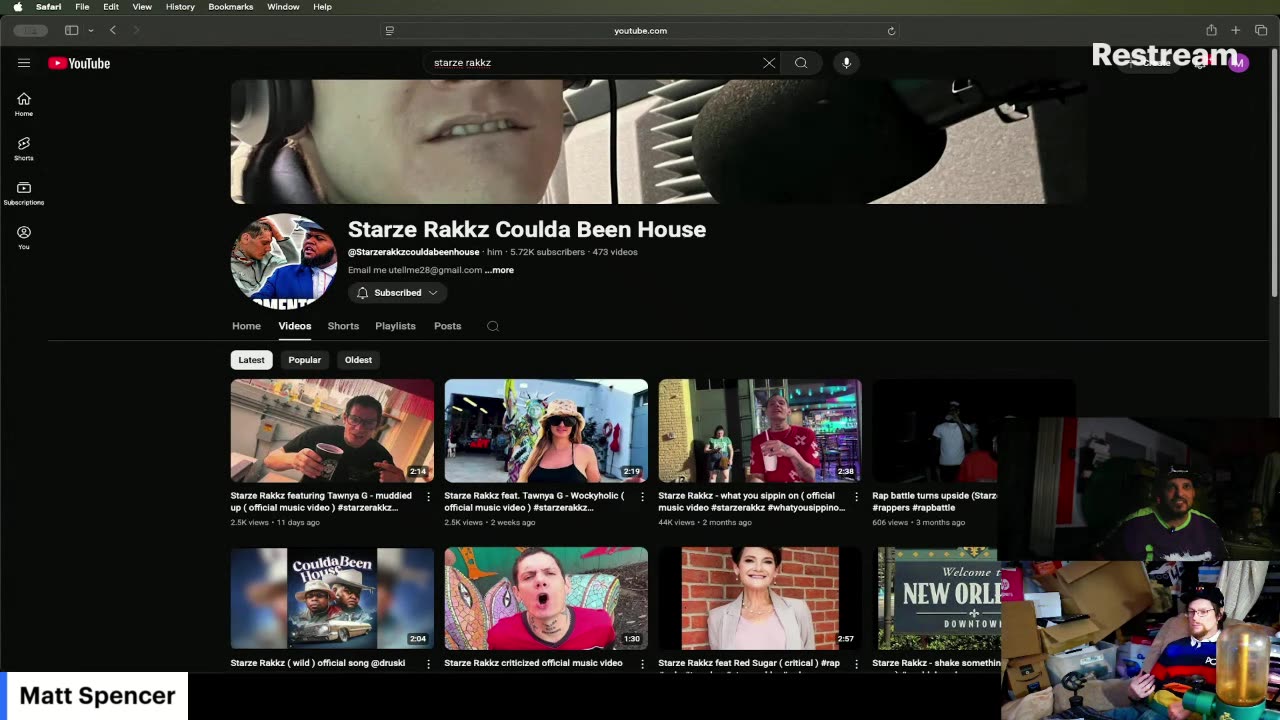The height and width of the screenshot is (720, 1280).
Task: Open options for 'Red Sugar' video
Action: click(x=856, y=664)
